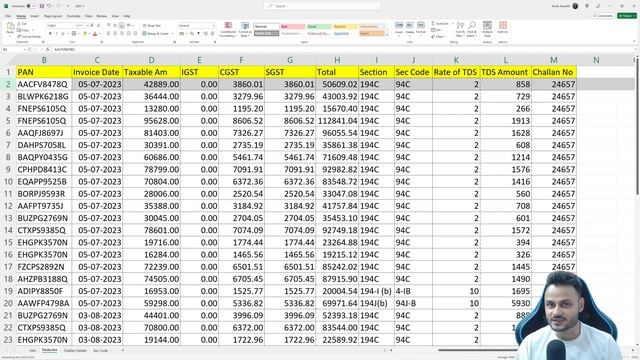The height and width of the screenshot is (360, 640).
Task: Apply the Bad cell style
Action: coord(293,27)
